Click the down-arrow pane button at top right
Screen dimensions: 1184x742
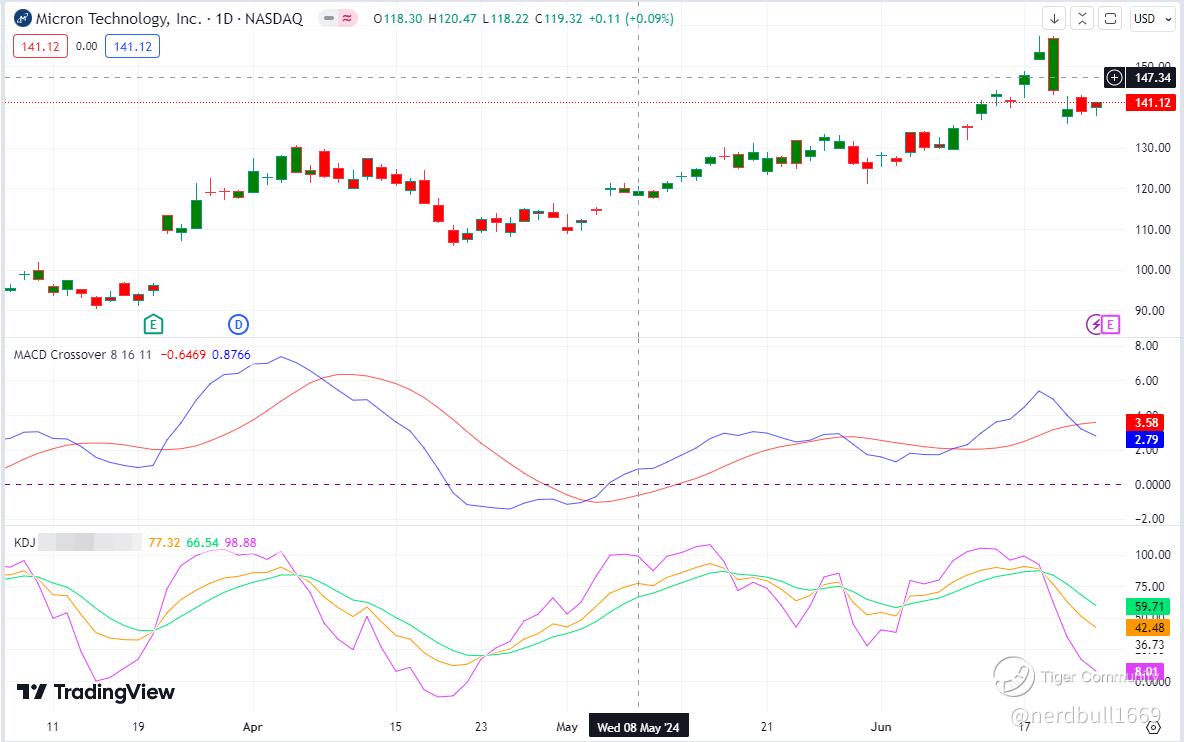tap(1054, 19)
